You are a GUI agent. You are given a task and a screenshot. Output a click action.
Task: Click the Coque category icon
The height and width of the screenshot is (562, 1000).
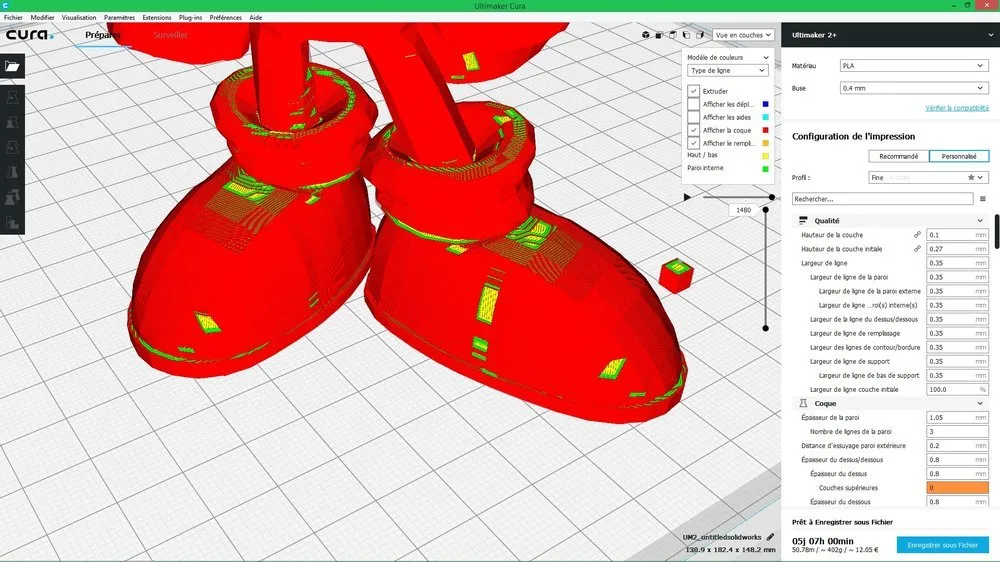(803, 403)
